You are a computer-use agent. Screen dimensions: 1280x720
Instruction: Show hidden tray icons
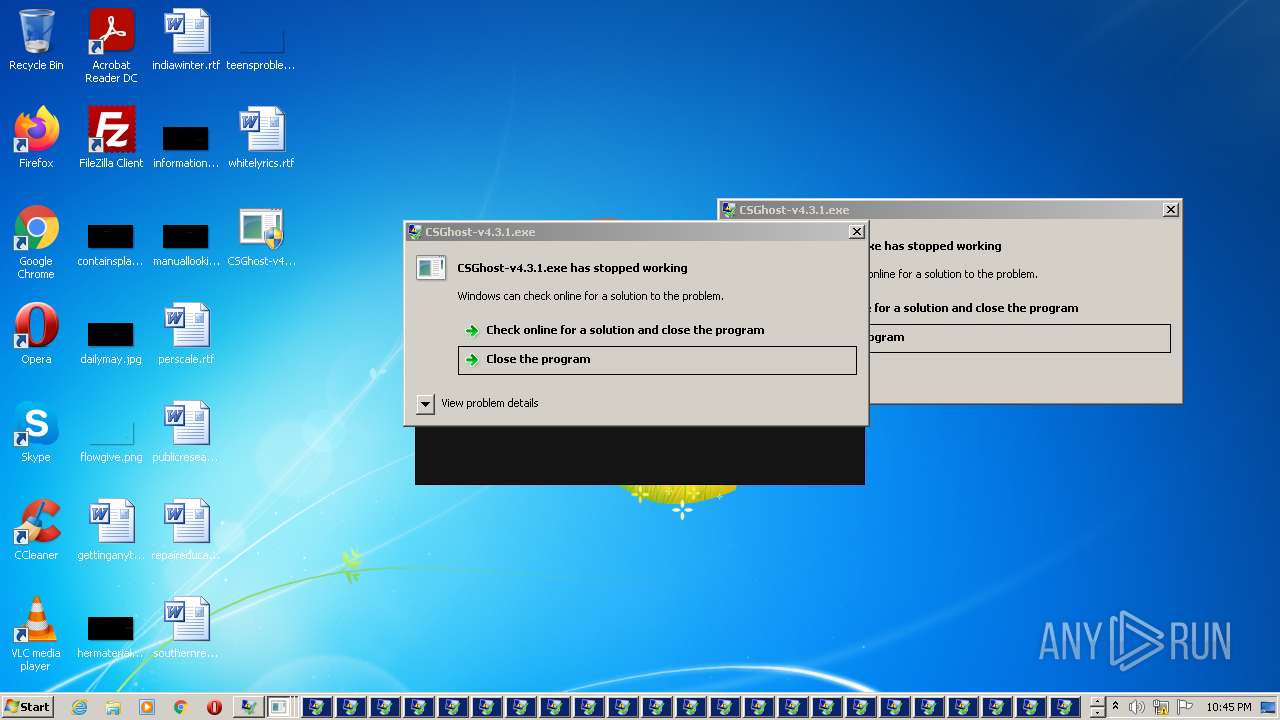click(x=1116, y=706)
